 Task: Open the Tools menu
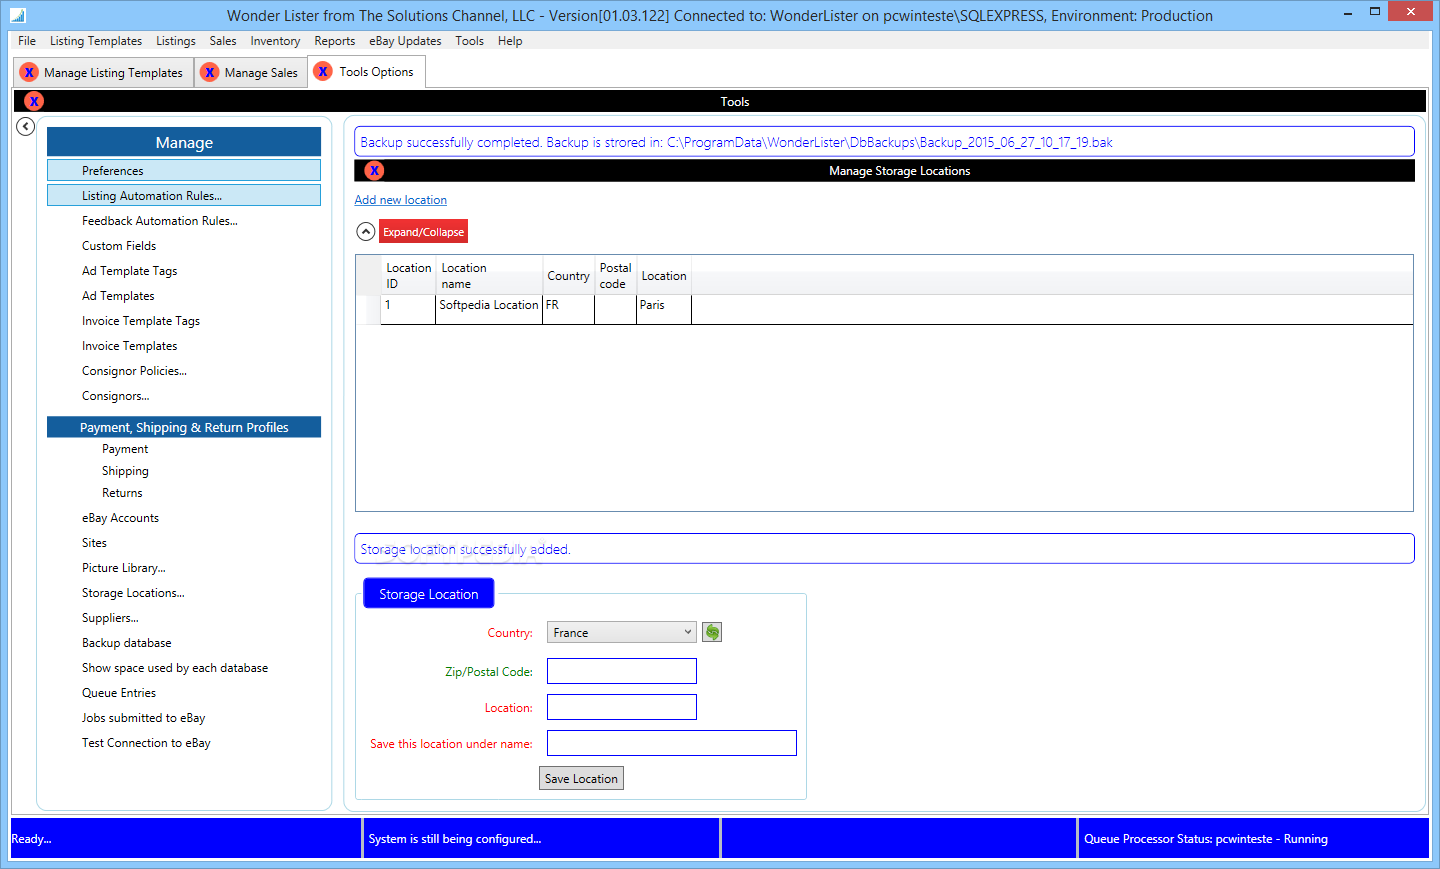470,41
